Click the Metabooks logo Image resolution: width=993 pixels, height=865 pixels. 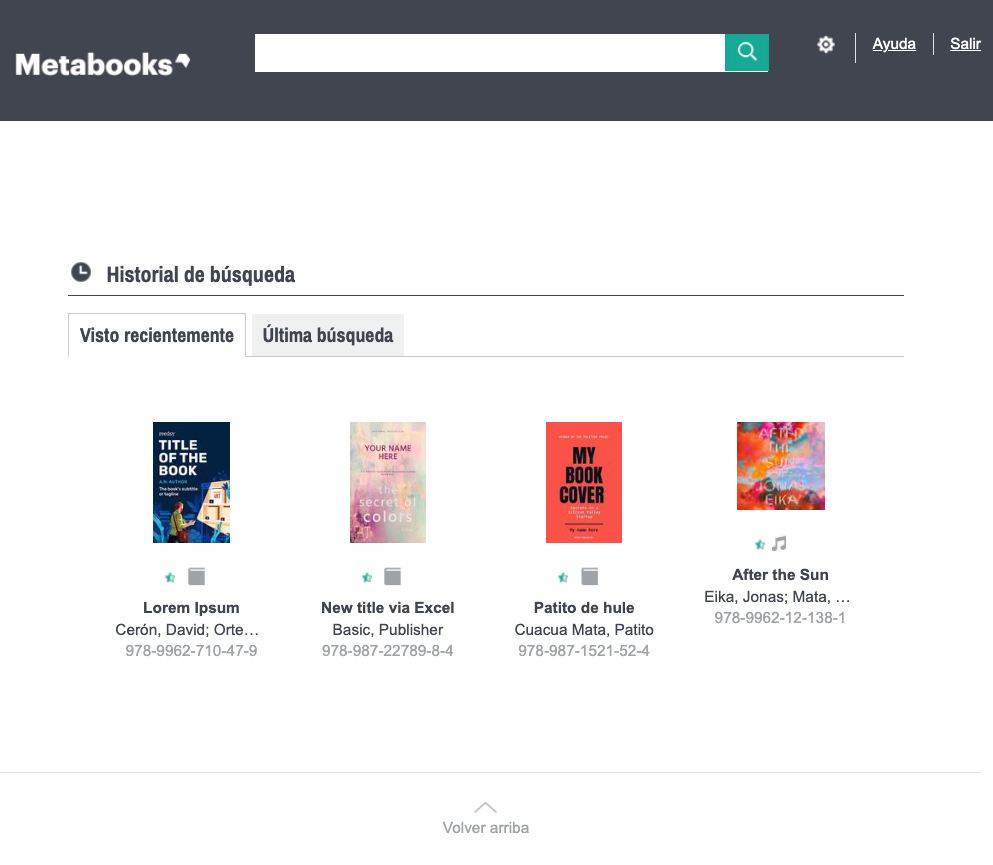[x=102, y=64]
